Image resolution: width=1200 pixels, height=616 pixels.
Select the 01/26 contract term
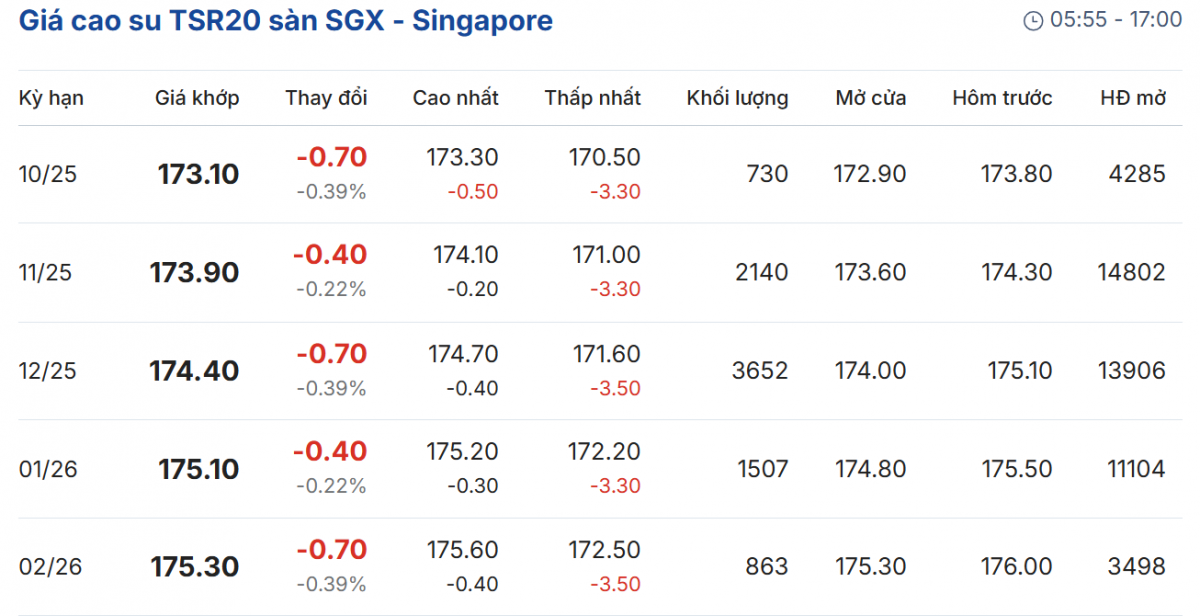pos(48,469)
